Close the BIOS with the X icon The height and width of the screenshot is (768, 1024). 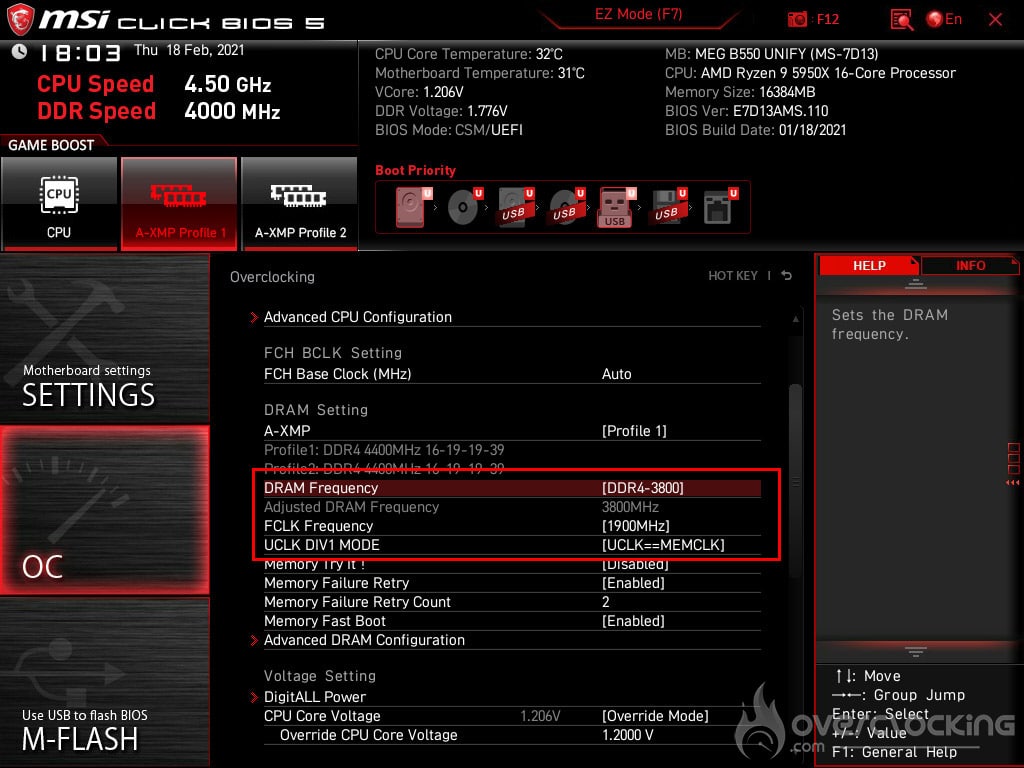(x=995, y=20)
